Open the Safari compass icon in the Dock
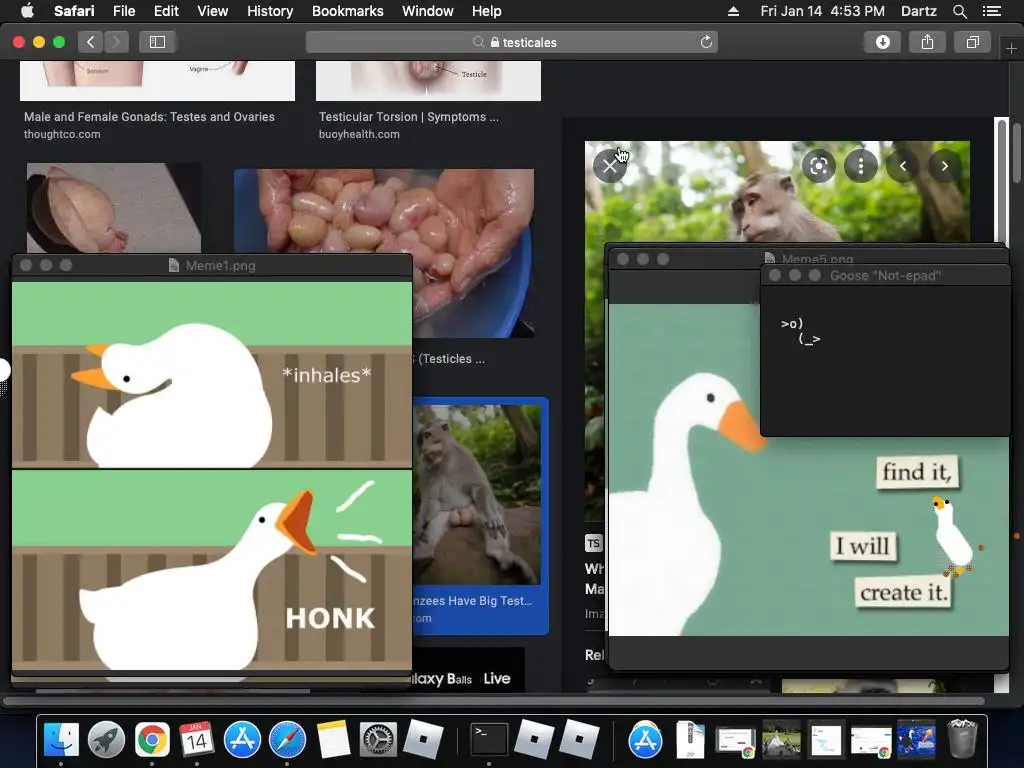Screen dimensions: 1024x768 [287, 740]
